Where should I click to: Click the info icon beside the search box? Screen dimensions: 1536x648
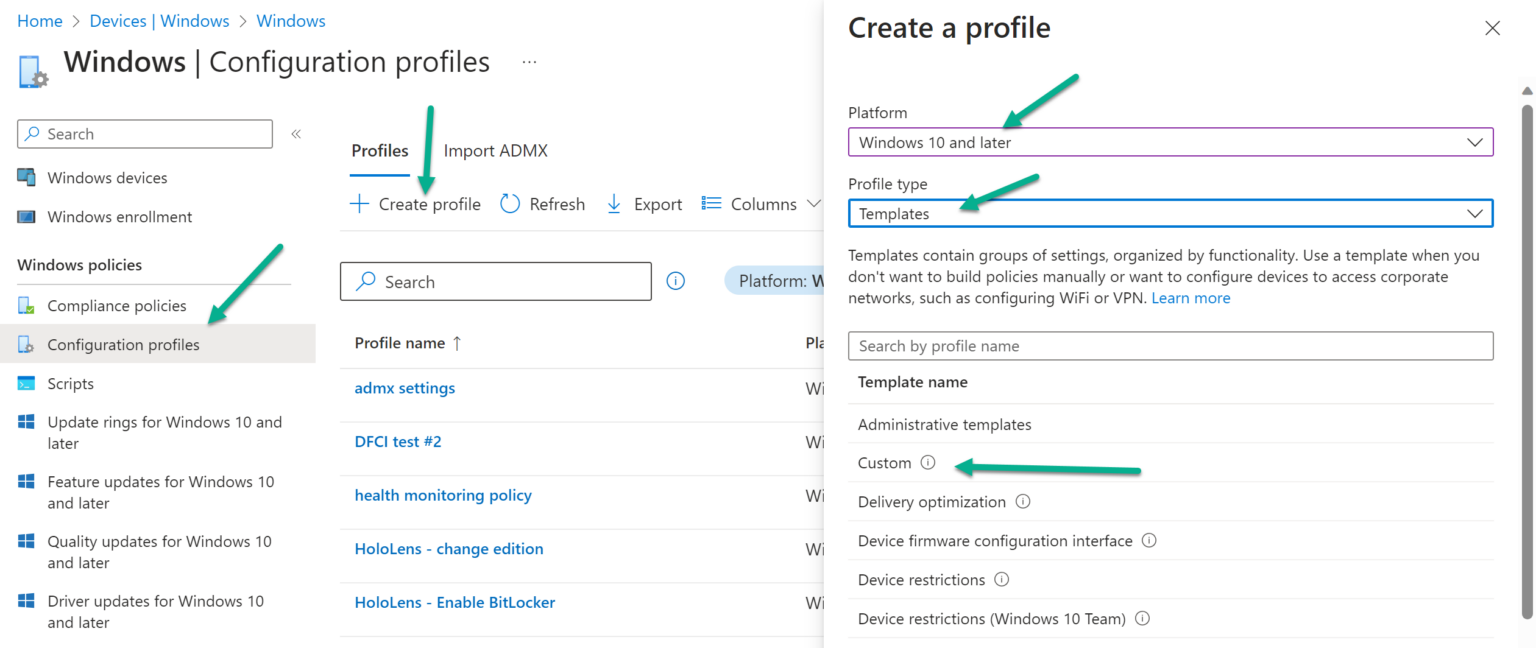675,281
